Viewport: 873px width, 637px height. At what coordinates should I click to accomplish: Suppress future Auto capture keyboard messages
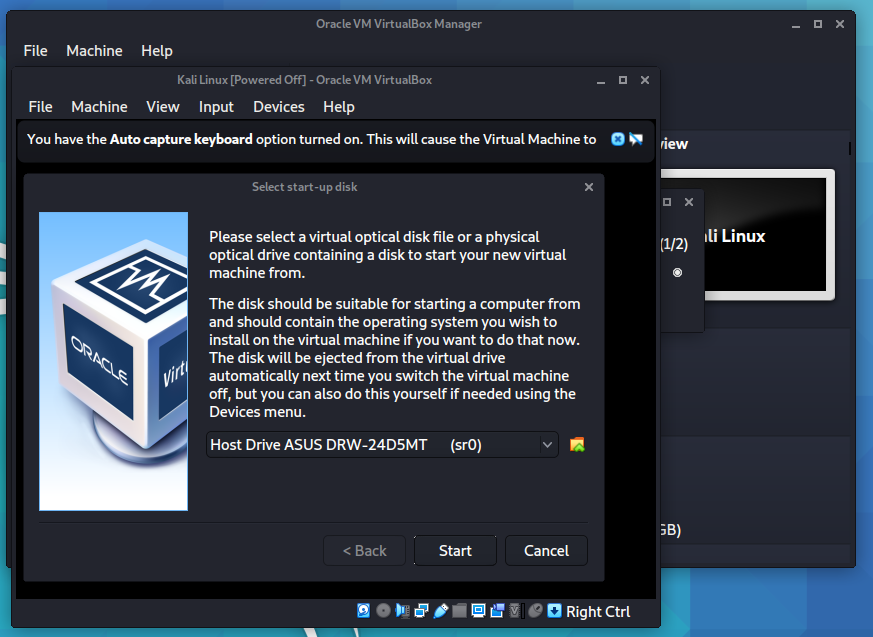[636, 139]
